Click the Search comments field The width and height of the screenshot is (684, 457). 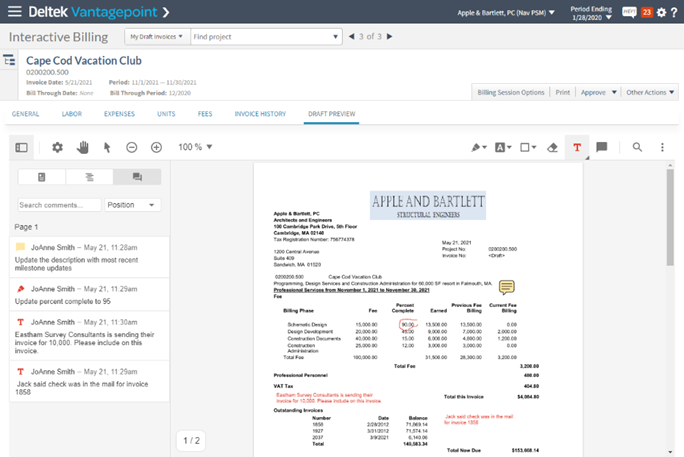click(x=58, y=205)
